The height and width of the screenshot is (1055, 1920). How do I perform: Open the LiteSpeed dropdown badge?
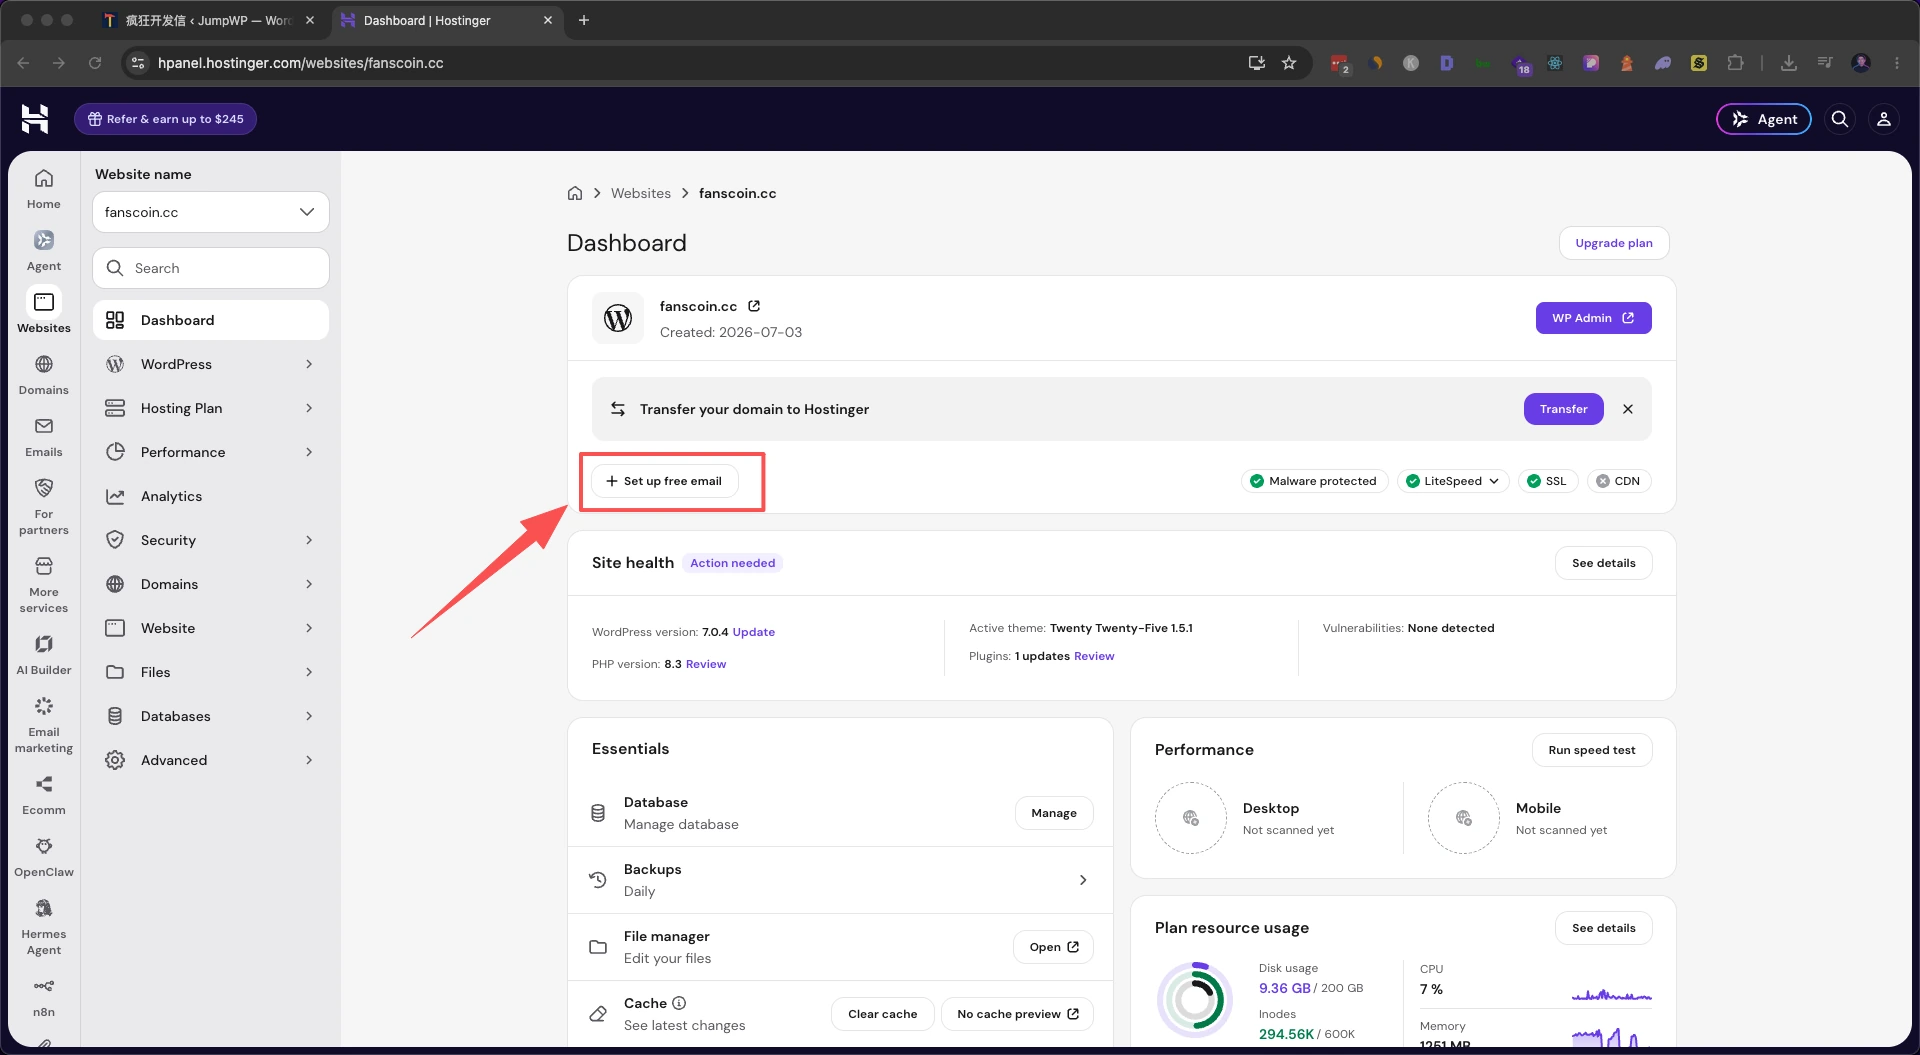click(1453, 481)
